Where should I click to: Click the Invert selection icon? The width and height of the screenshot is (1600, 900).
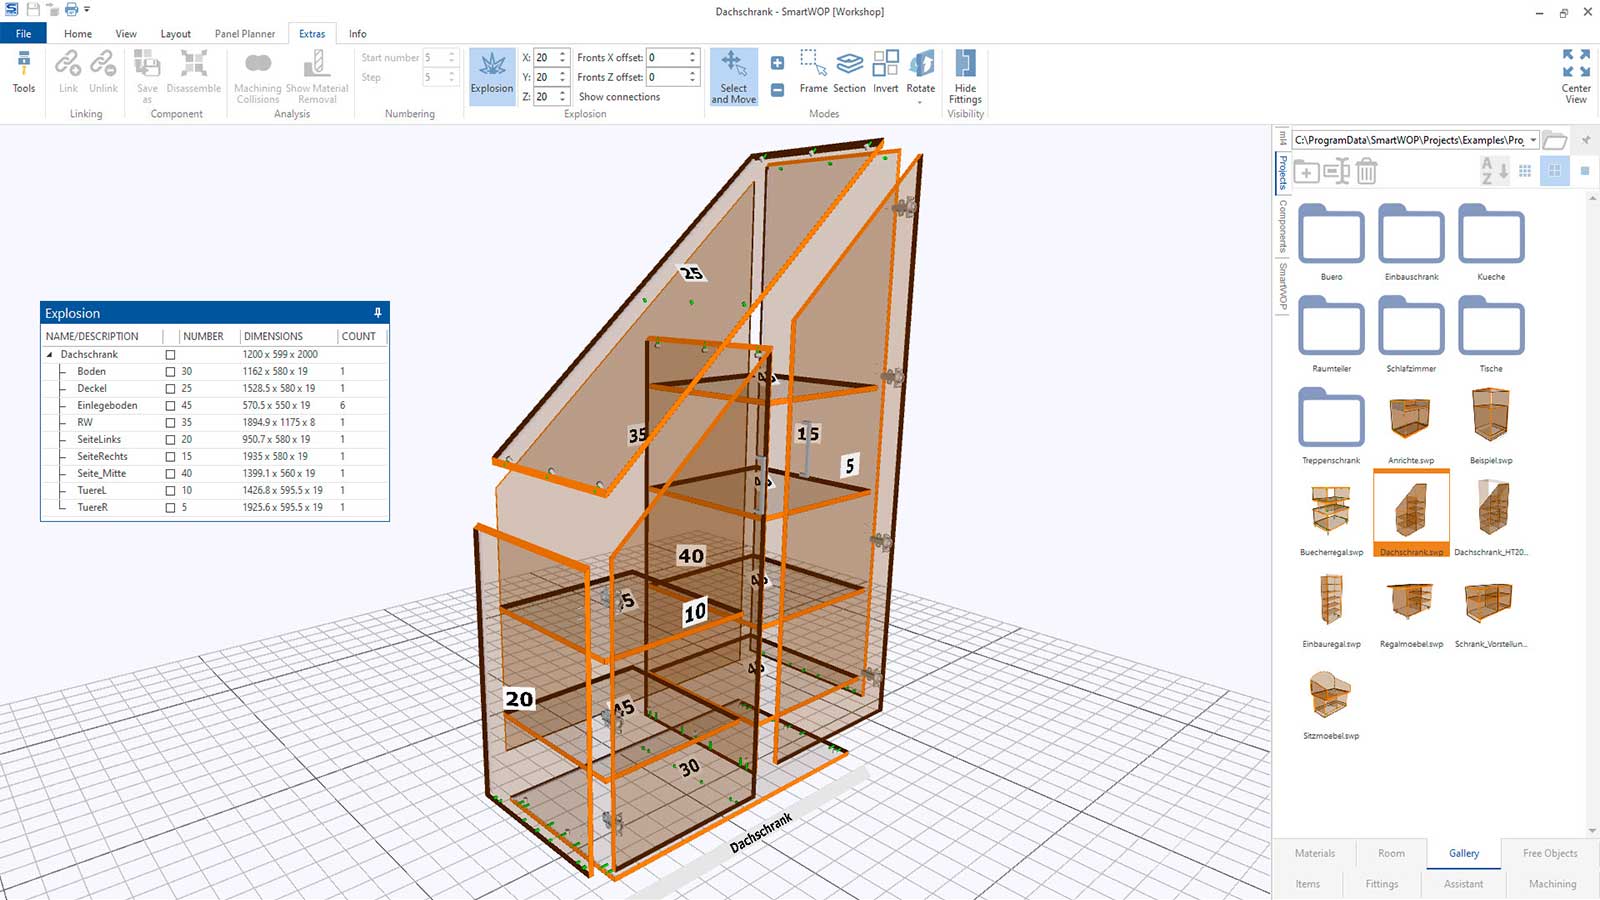pyautogui.click(x=885, y=72)
